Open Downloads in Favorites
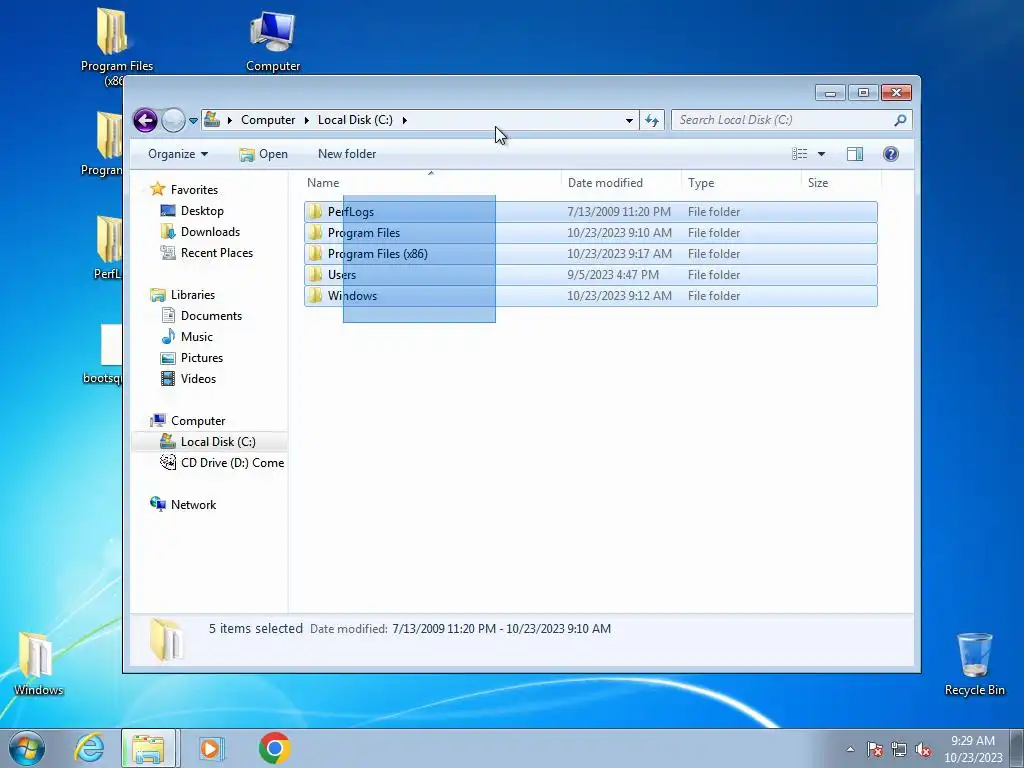This screenshot has width=1024, height=768. [x=200, y=232]
